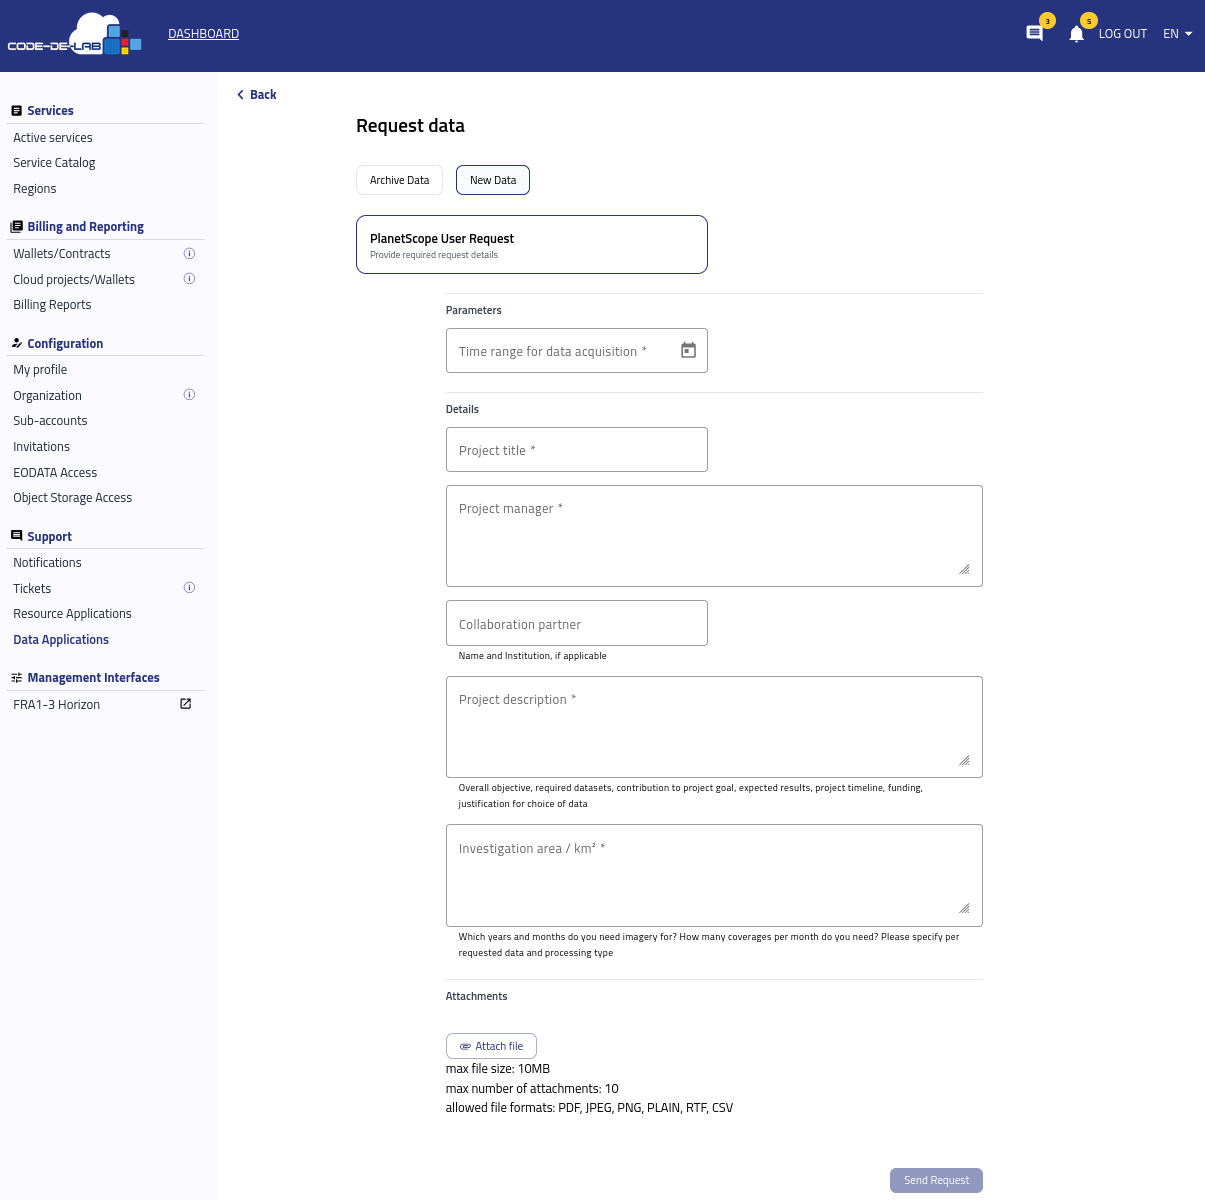Click the Project title input field

point(577,450)
